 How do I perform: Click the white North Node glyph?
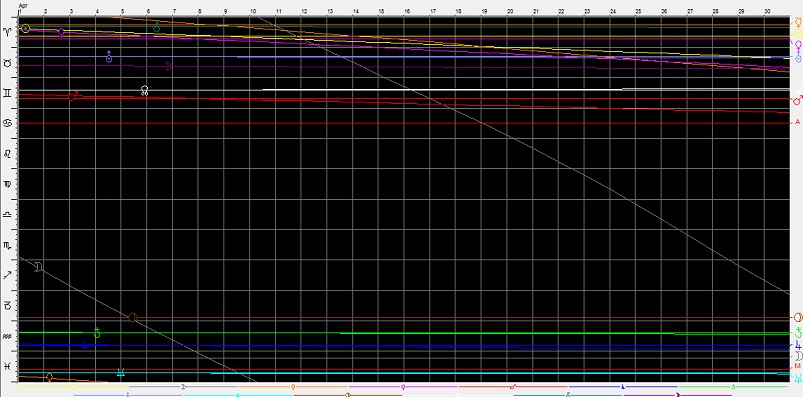(x=145, y=91)
